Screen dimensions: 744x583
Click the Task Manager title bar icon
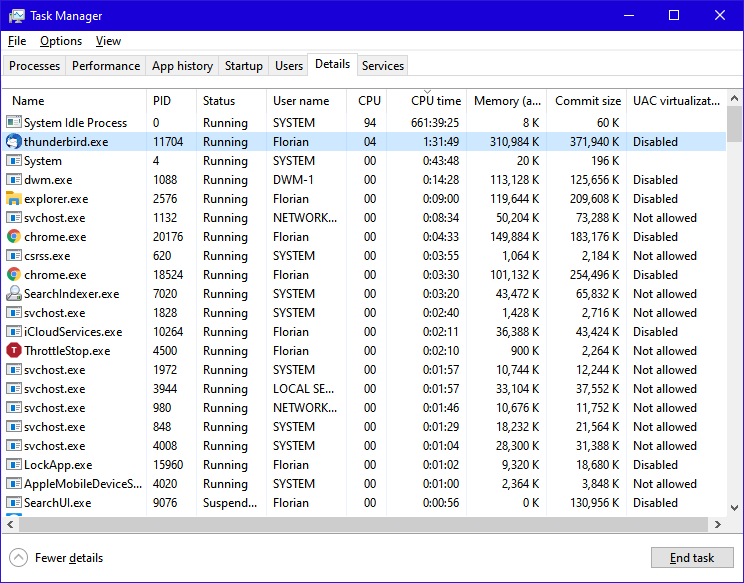17,16
